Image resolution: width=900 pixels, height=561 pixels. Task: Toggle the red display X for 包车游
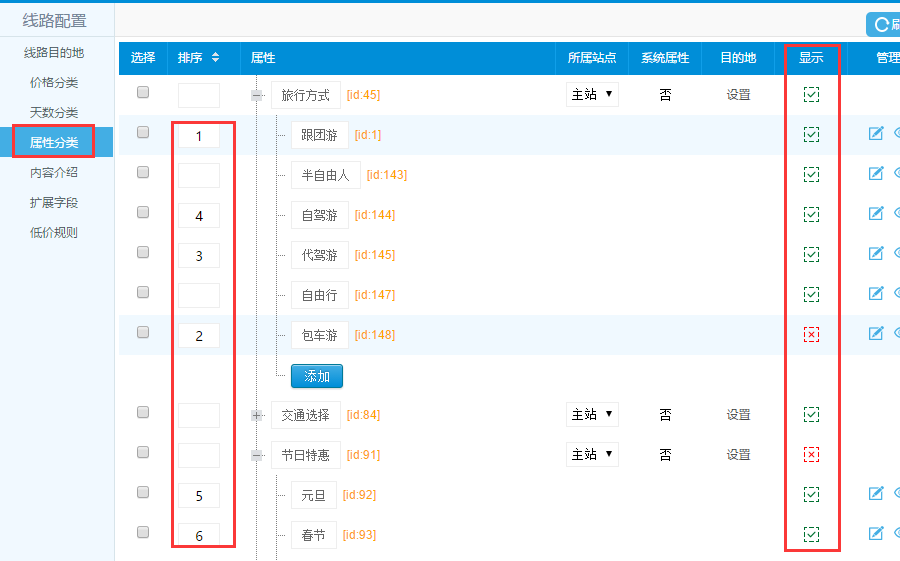(x=811, y=335)
